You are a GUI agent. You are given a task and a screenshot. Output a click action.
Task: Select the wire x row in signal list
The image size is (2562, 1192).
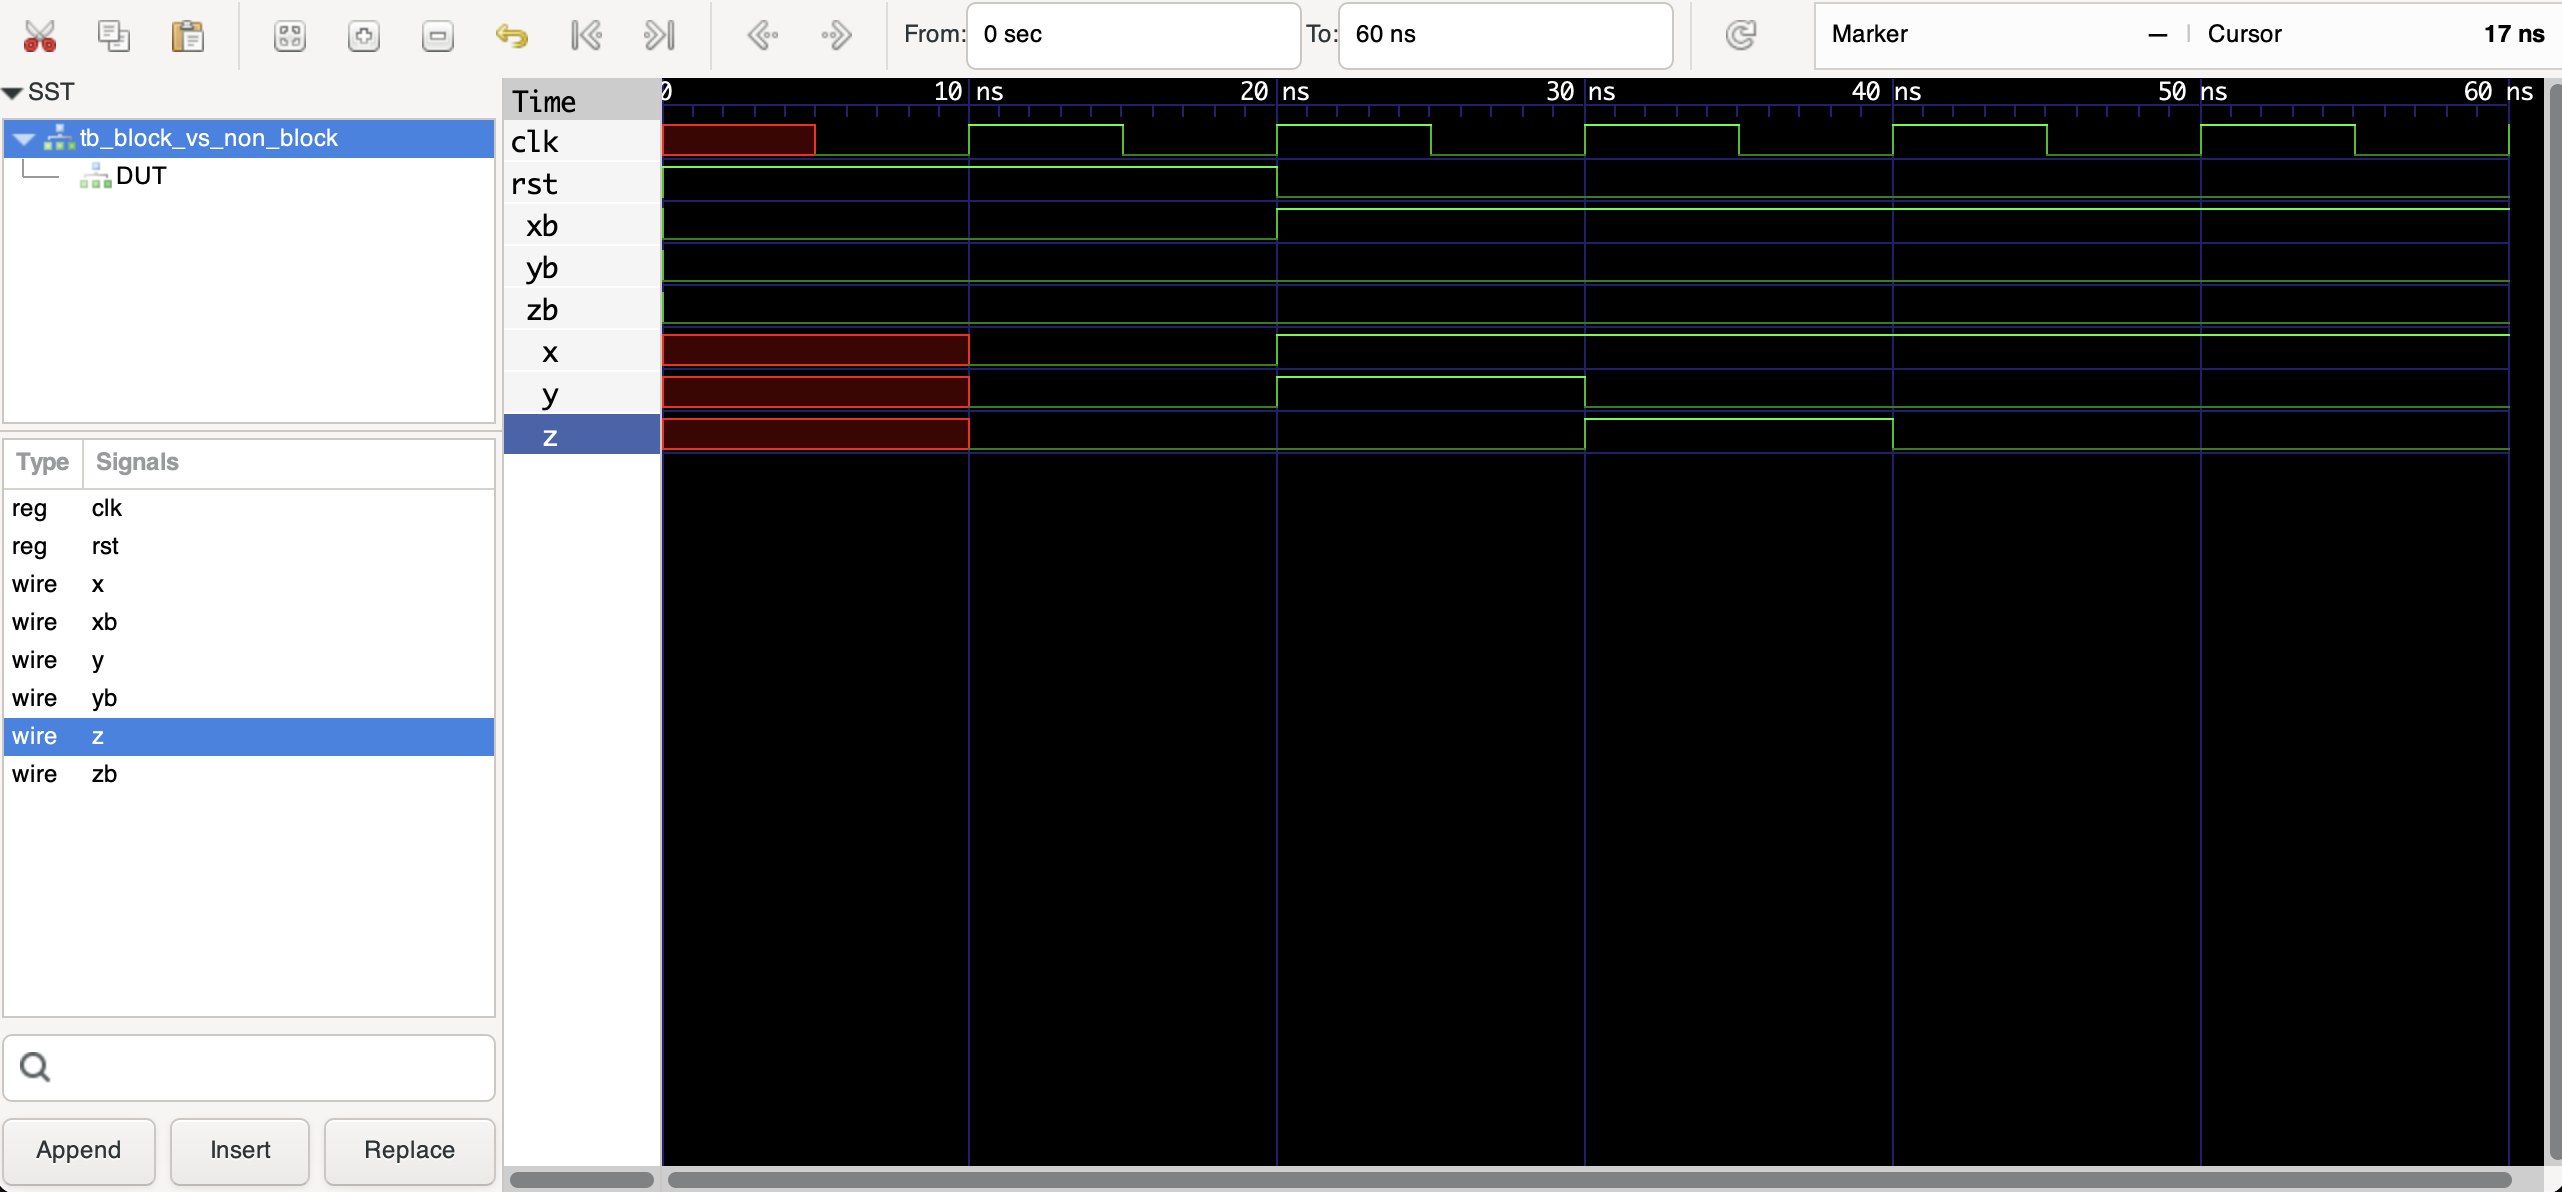pos(249,584)
